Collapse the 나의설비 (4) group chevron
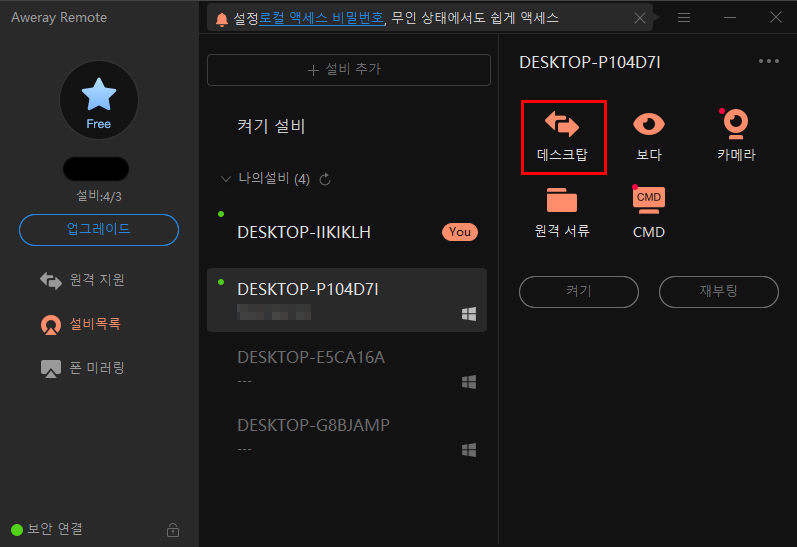 click(x=226, y=179)
